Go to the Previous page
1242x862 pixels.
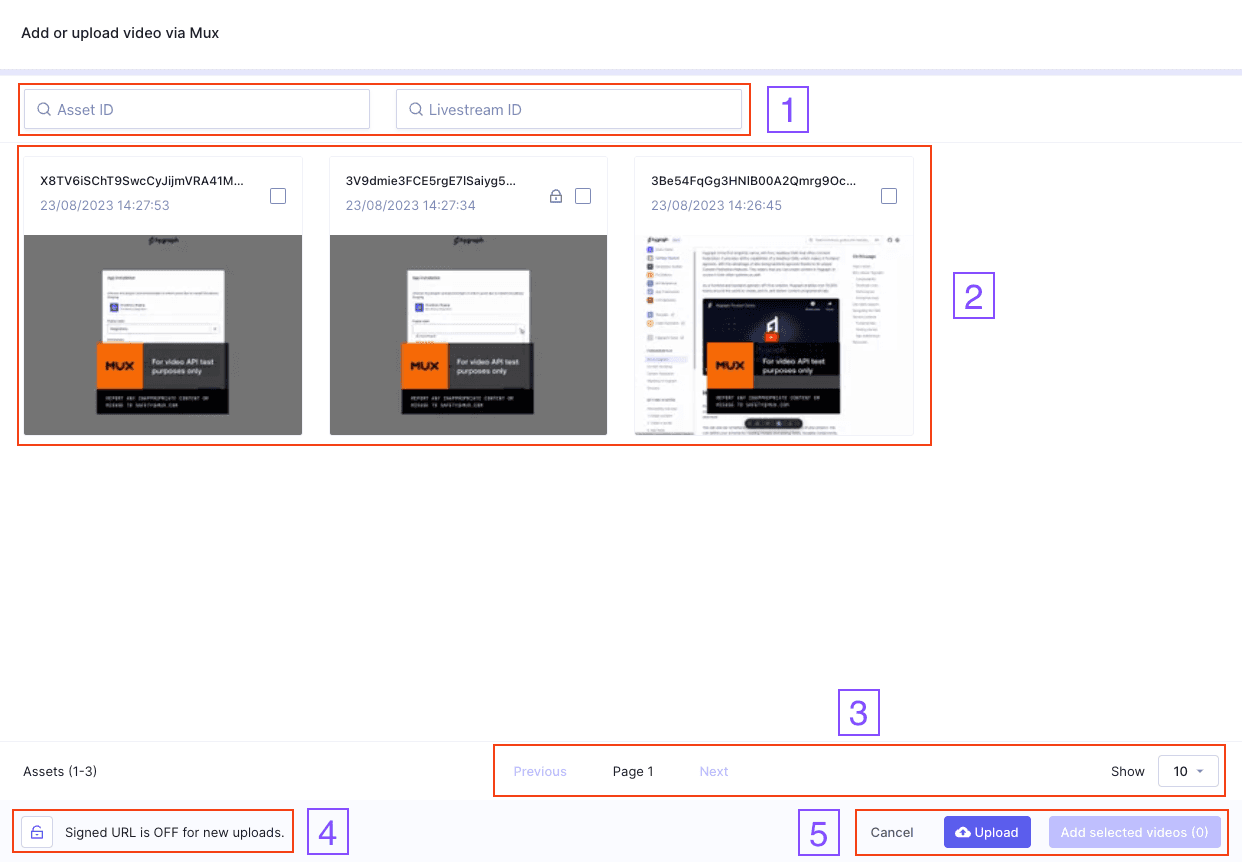540,771
